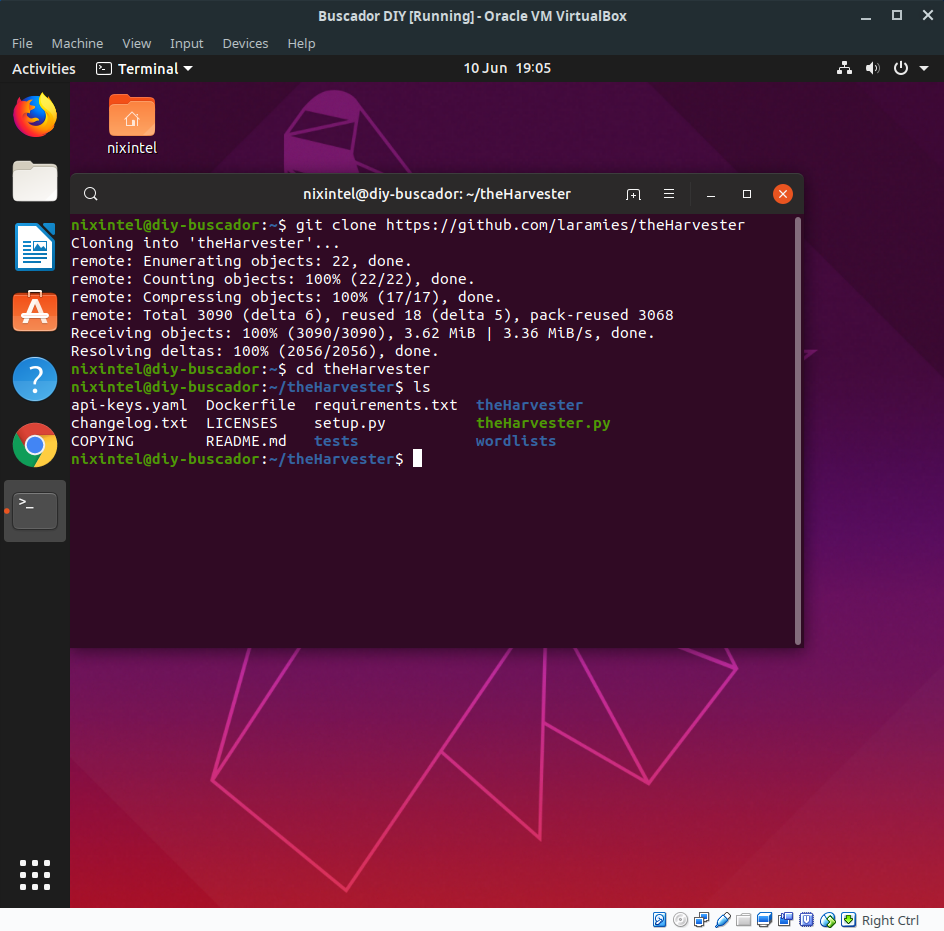Open the VirtualBox Devices menu
The width and height of the screenshot is (944, 931).
click(x=245, y=43)
